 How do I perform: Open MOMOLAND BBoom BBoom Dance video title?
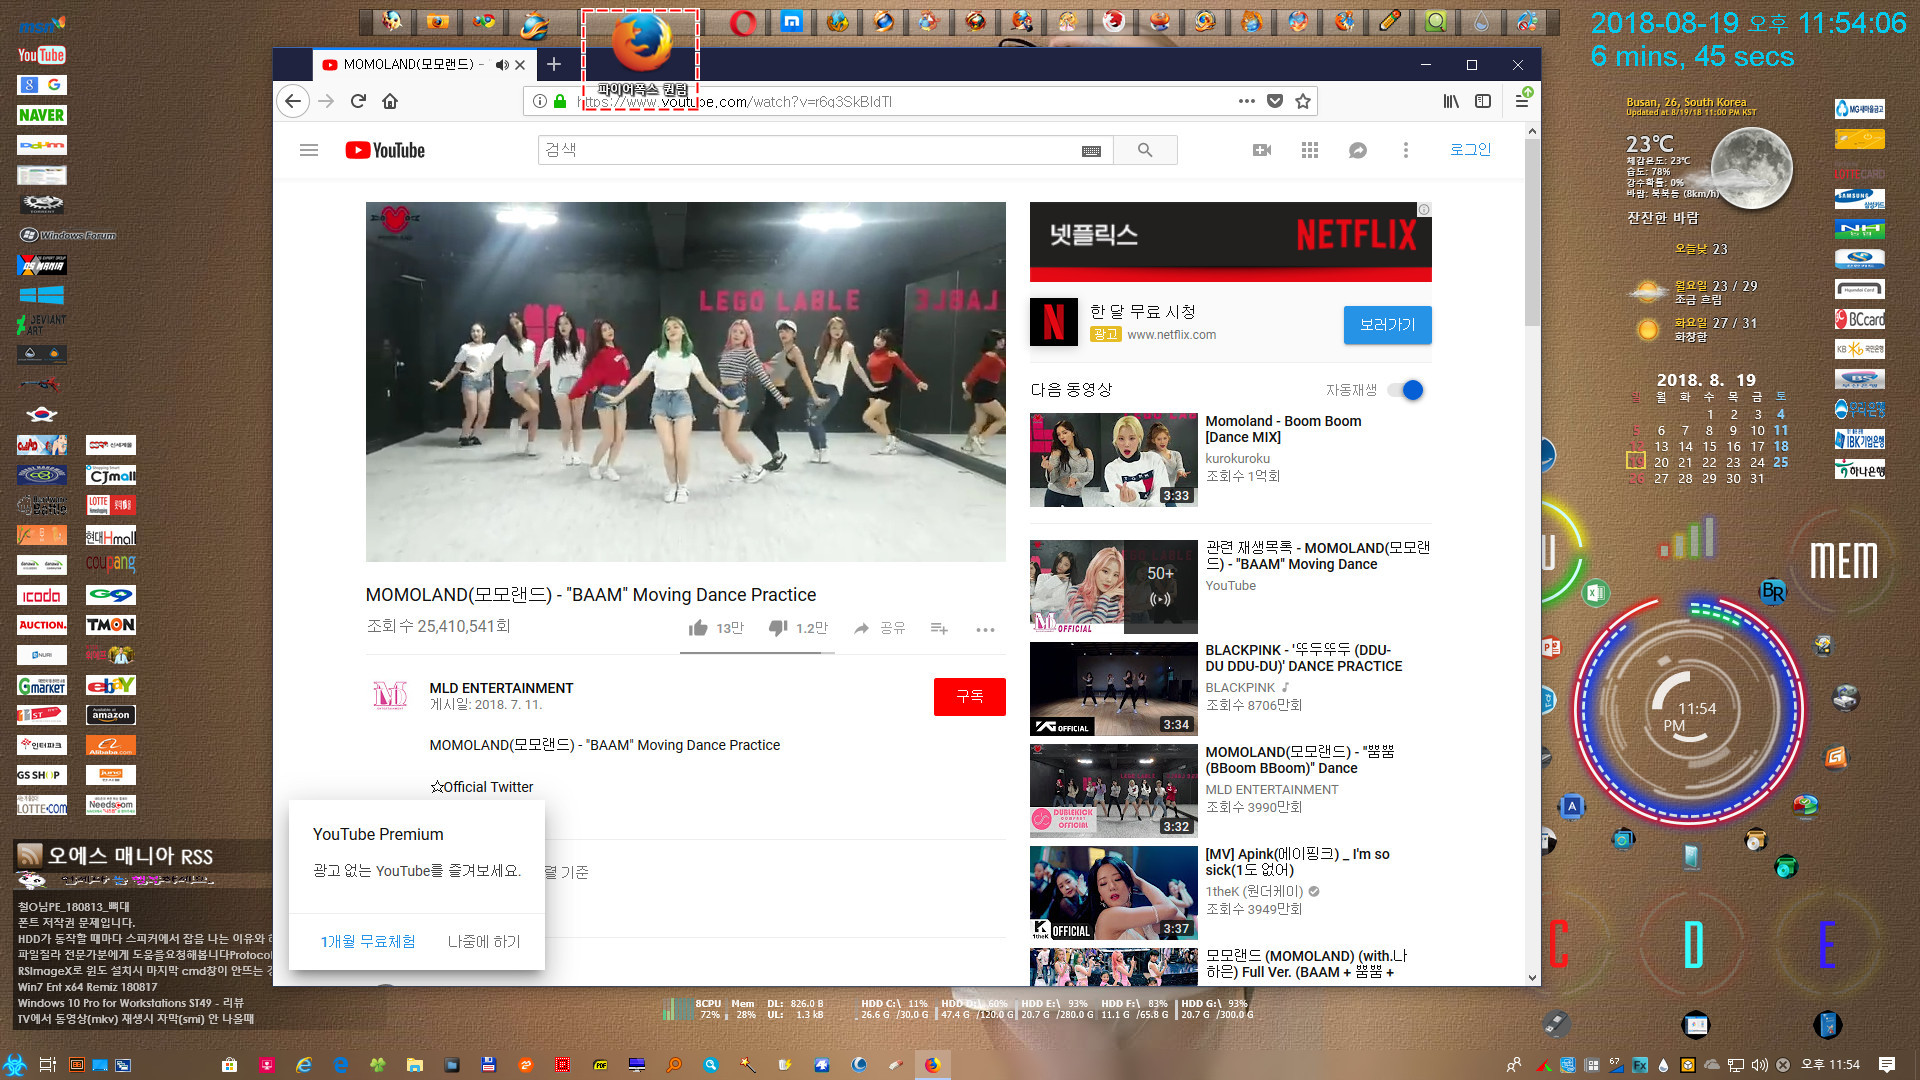click(1299, 760)
